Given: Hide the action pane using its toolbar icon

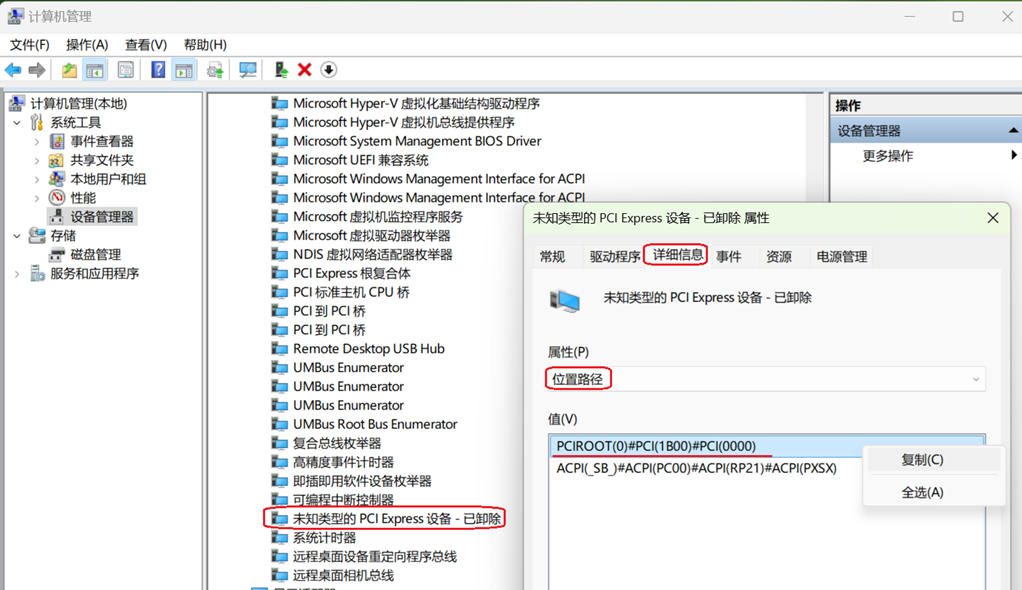Looking at the screenshot, I should (x=185, y=69).
